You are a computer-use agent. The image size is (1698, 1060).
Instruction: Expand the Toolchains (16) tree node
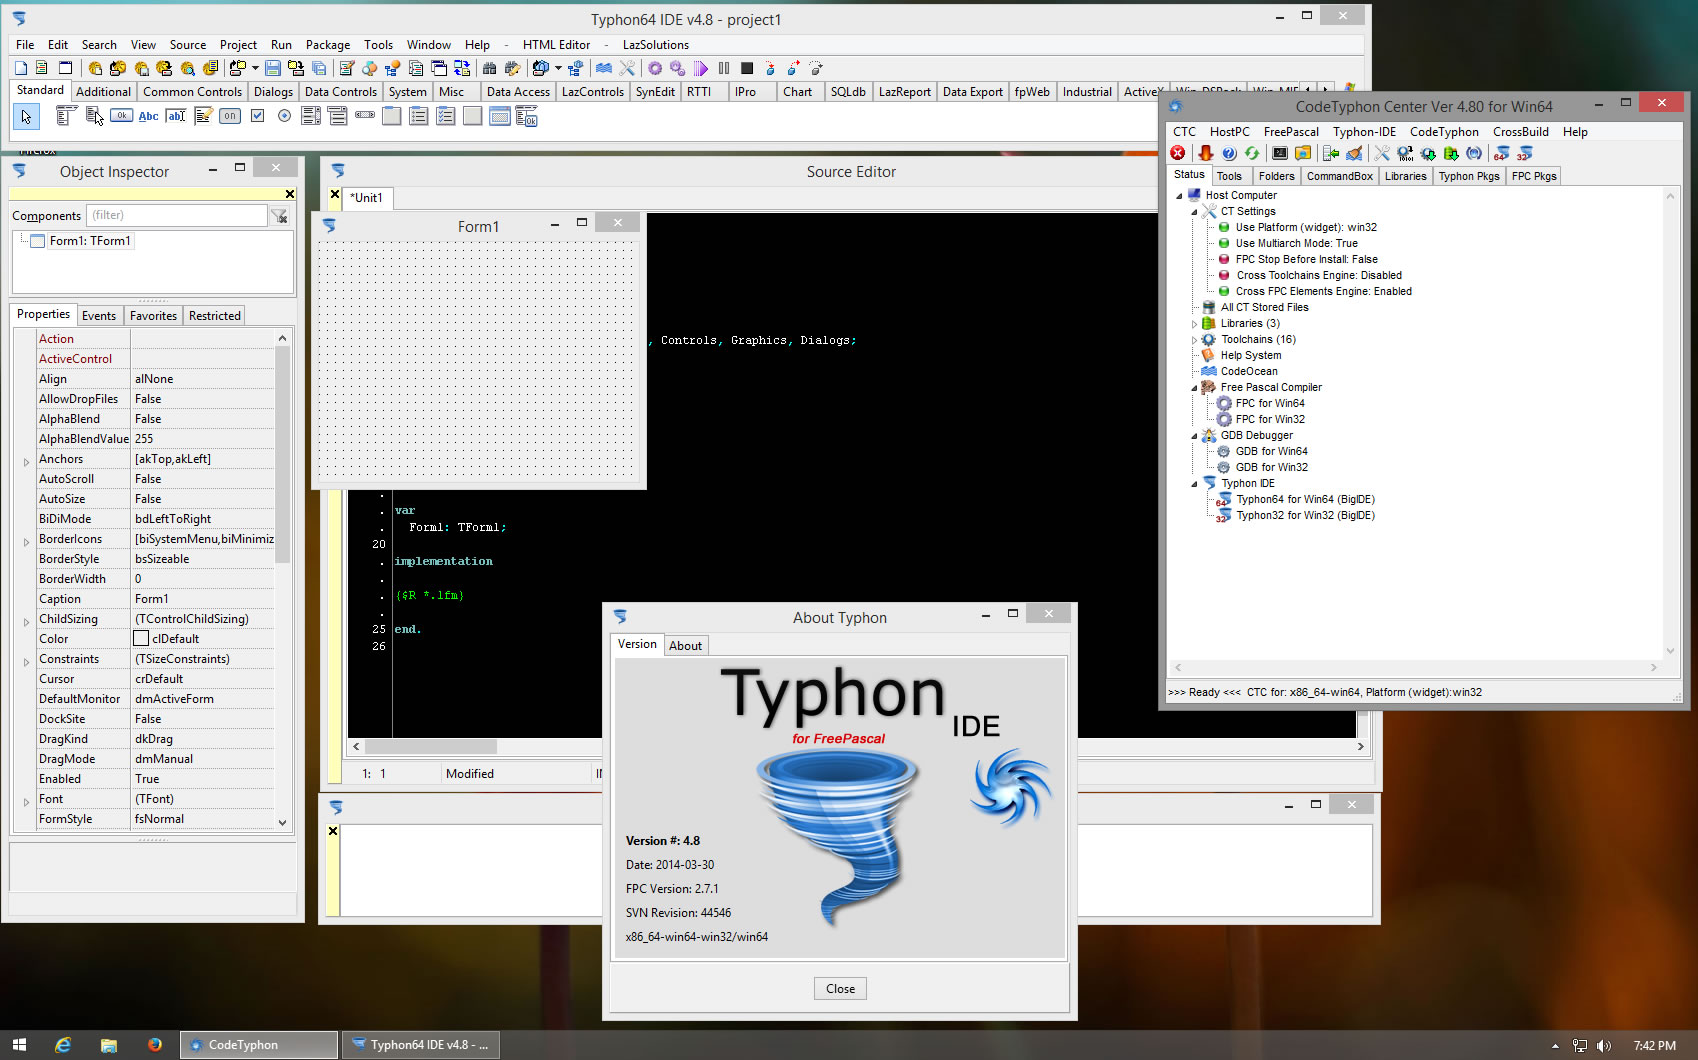[1194, 340]
